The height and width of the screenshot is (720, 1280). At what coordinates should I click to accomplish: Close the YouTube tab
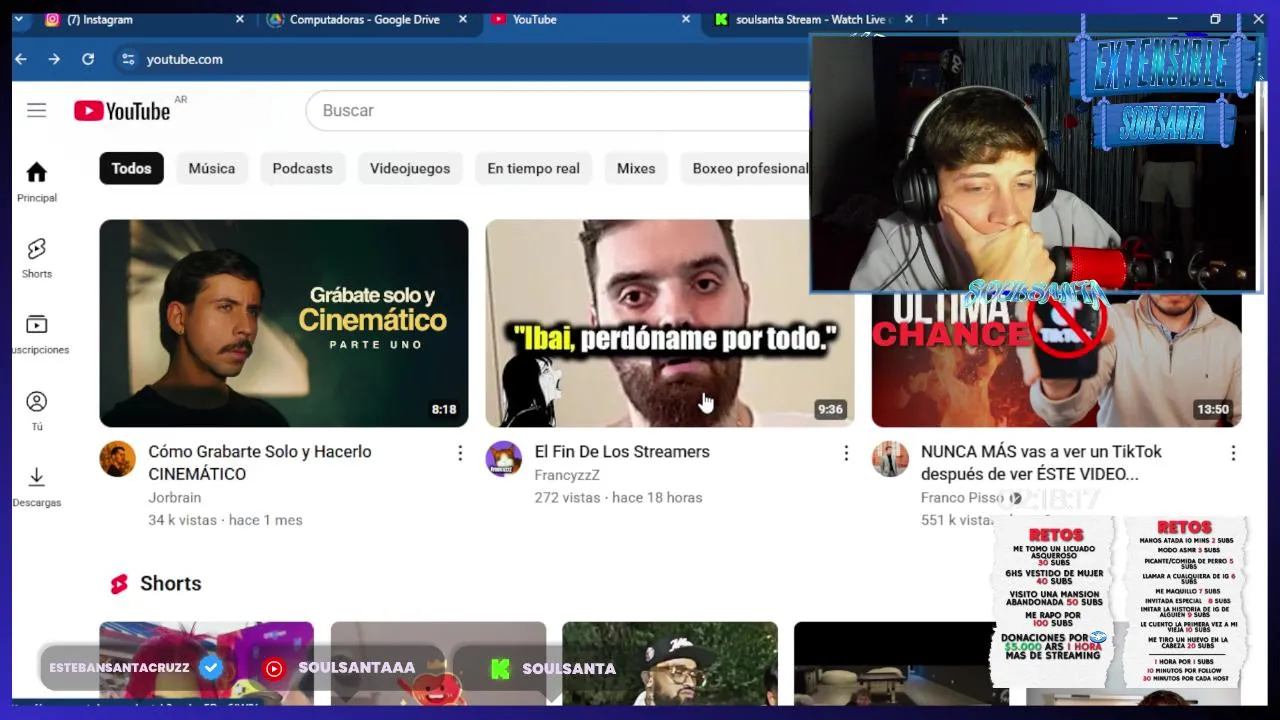click(686, 19)
